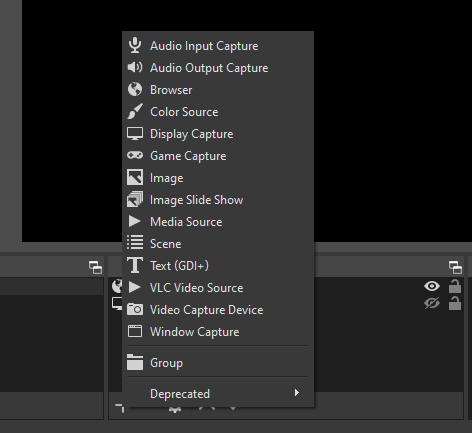Image resolution: width=472 pixels, height=433 pixels.
Task: Select Window Capture from the menu
Action: click(218, 332)
